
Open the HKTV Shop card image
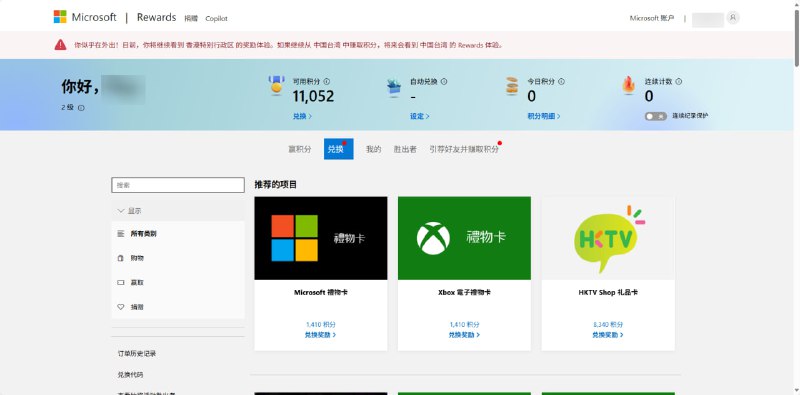coord(608,238)
